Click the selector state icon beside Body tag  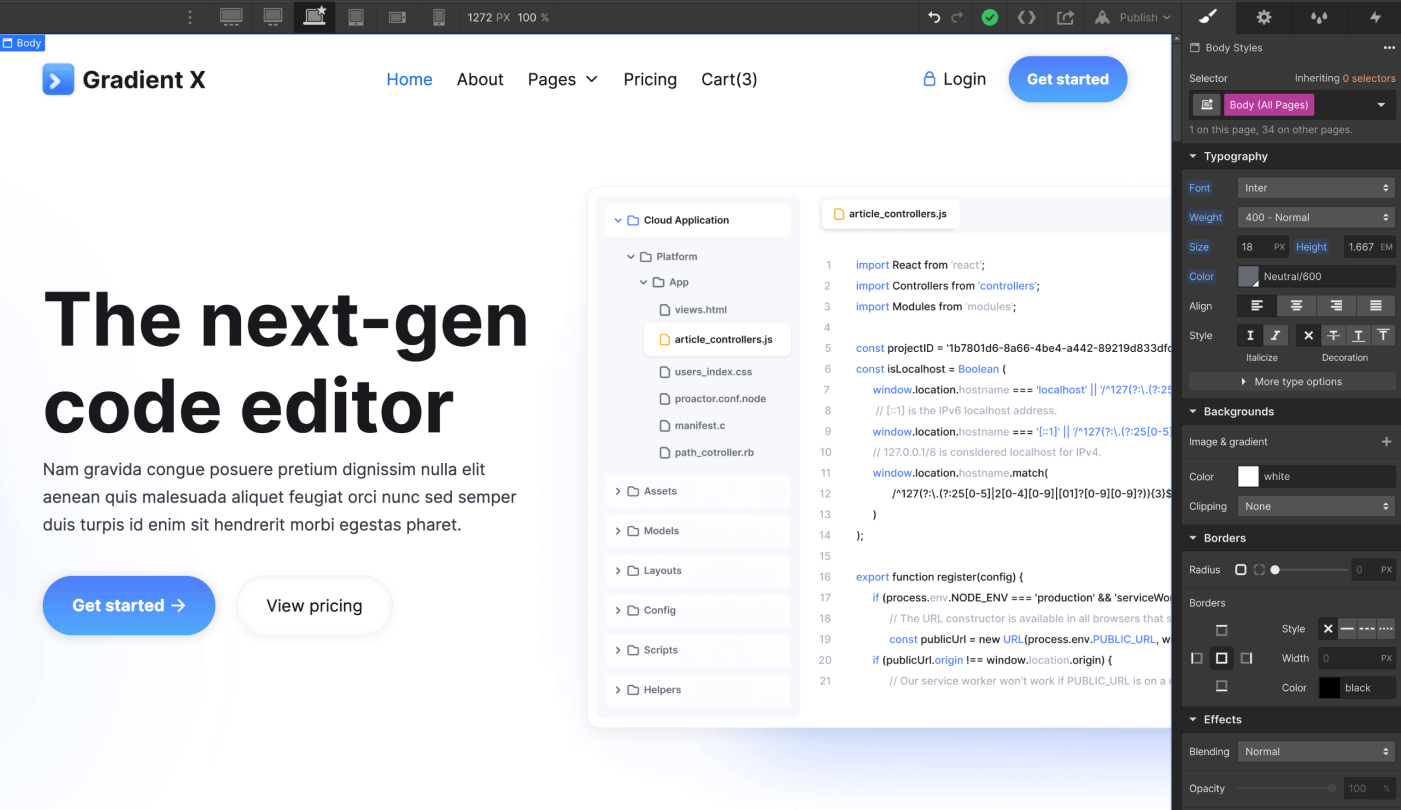point(1206,105)
